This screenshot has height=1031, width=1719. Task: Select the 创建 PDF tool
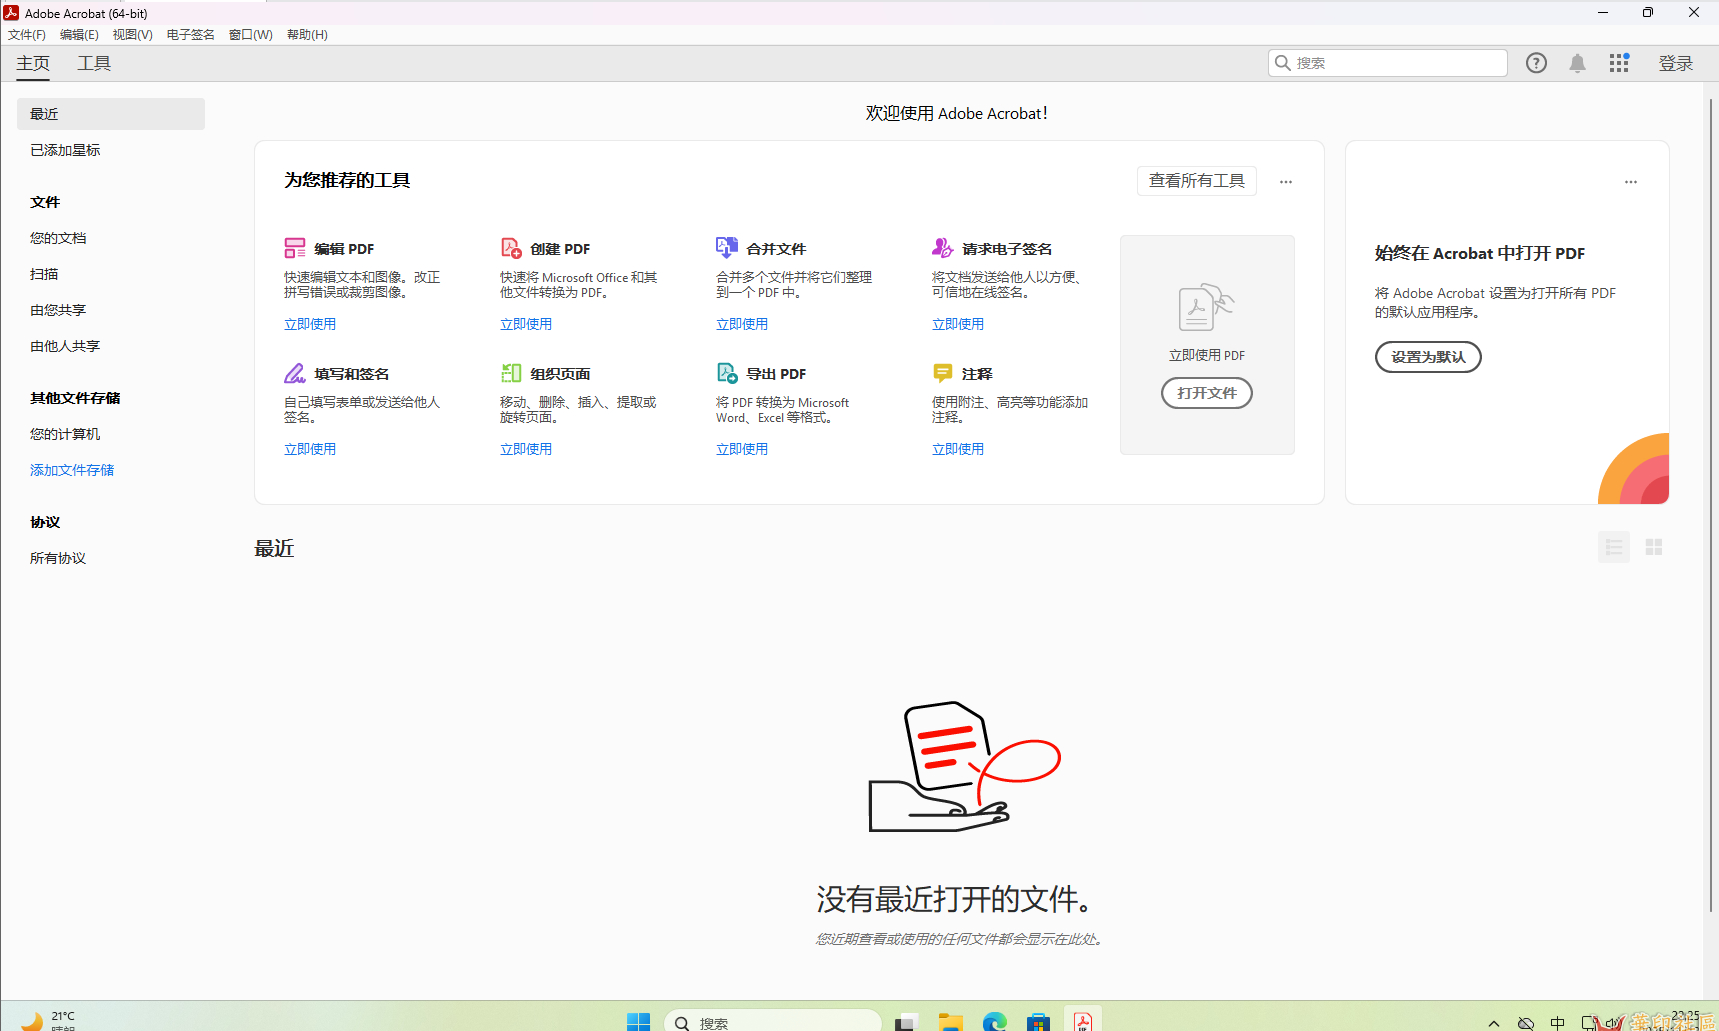pyautogui.click(x=511, y=246)
